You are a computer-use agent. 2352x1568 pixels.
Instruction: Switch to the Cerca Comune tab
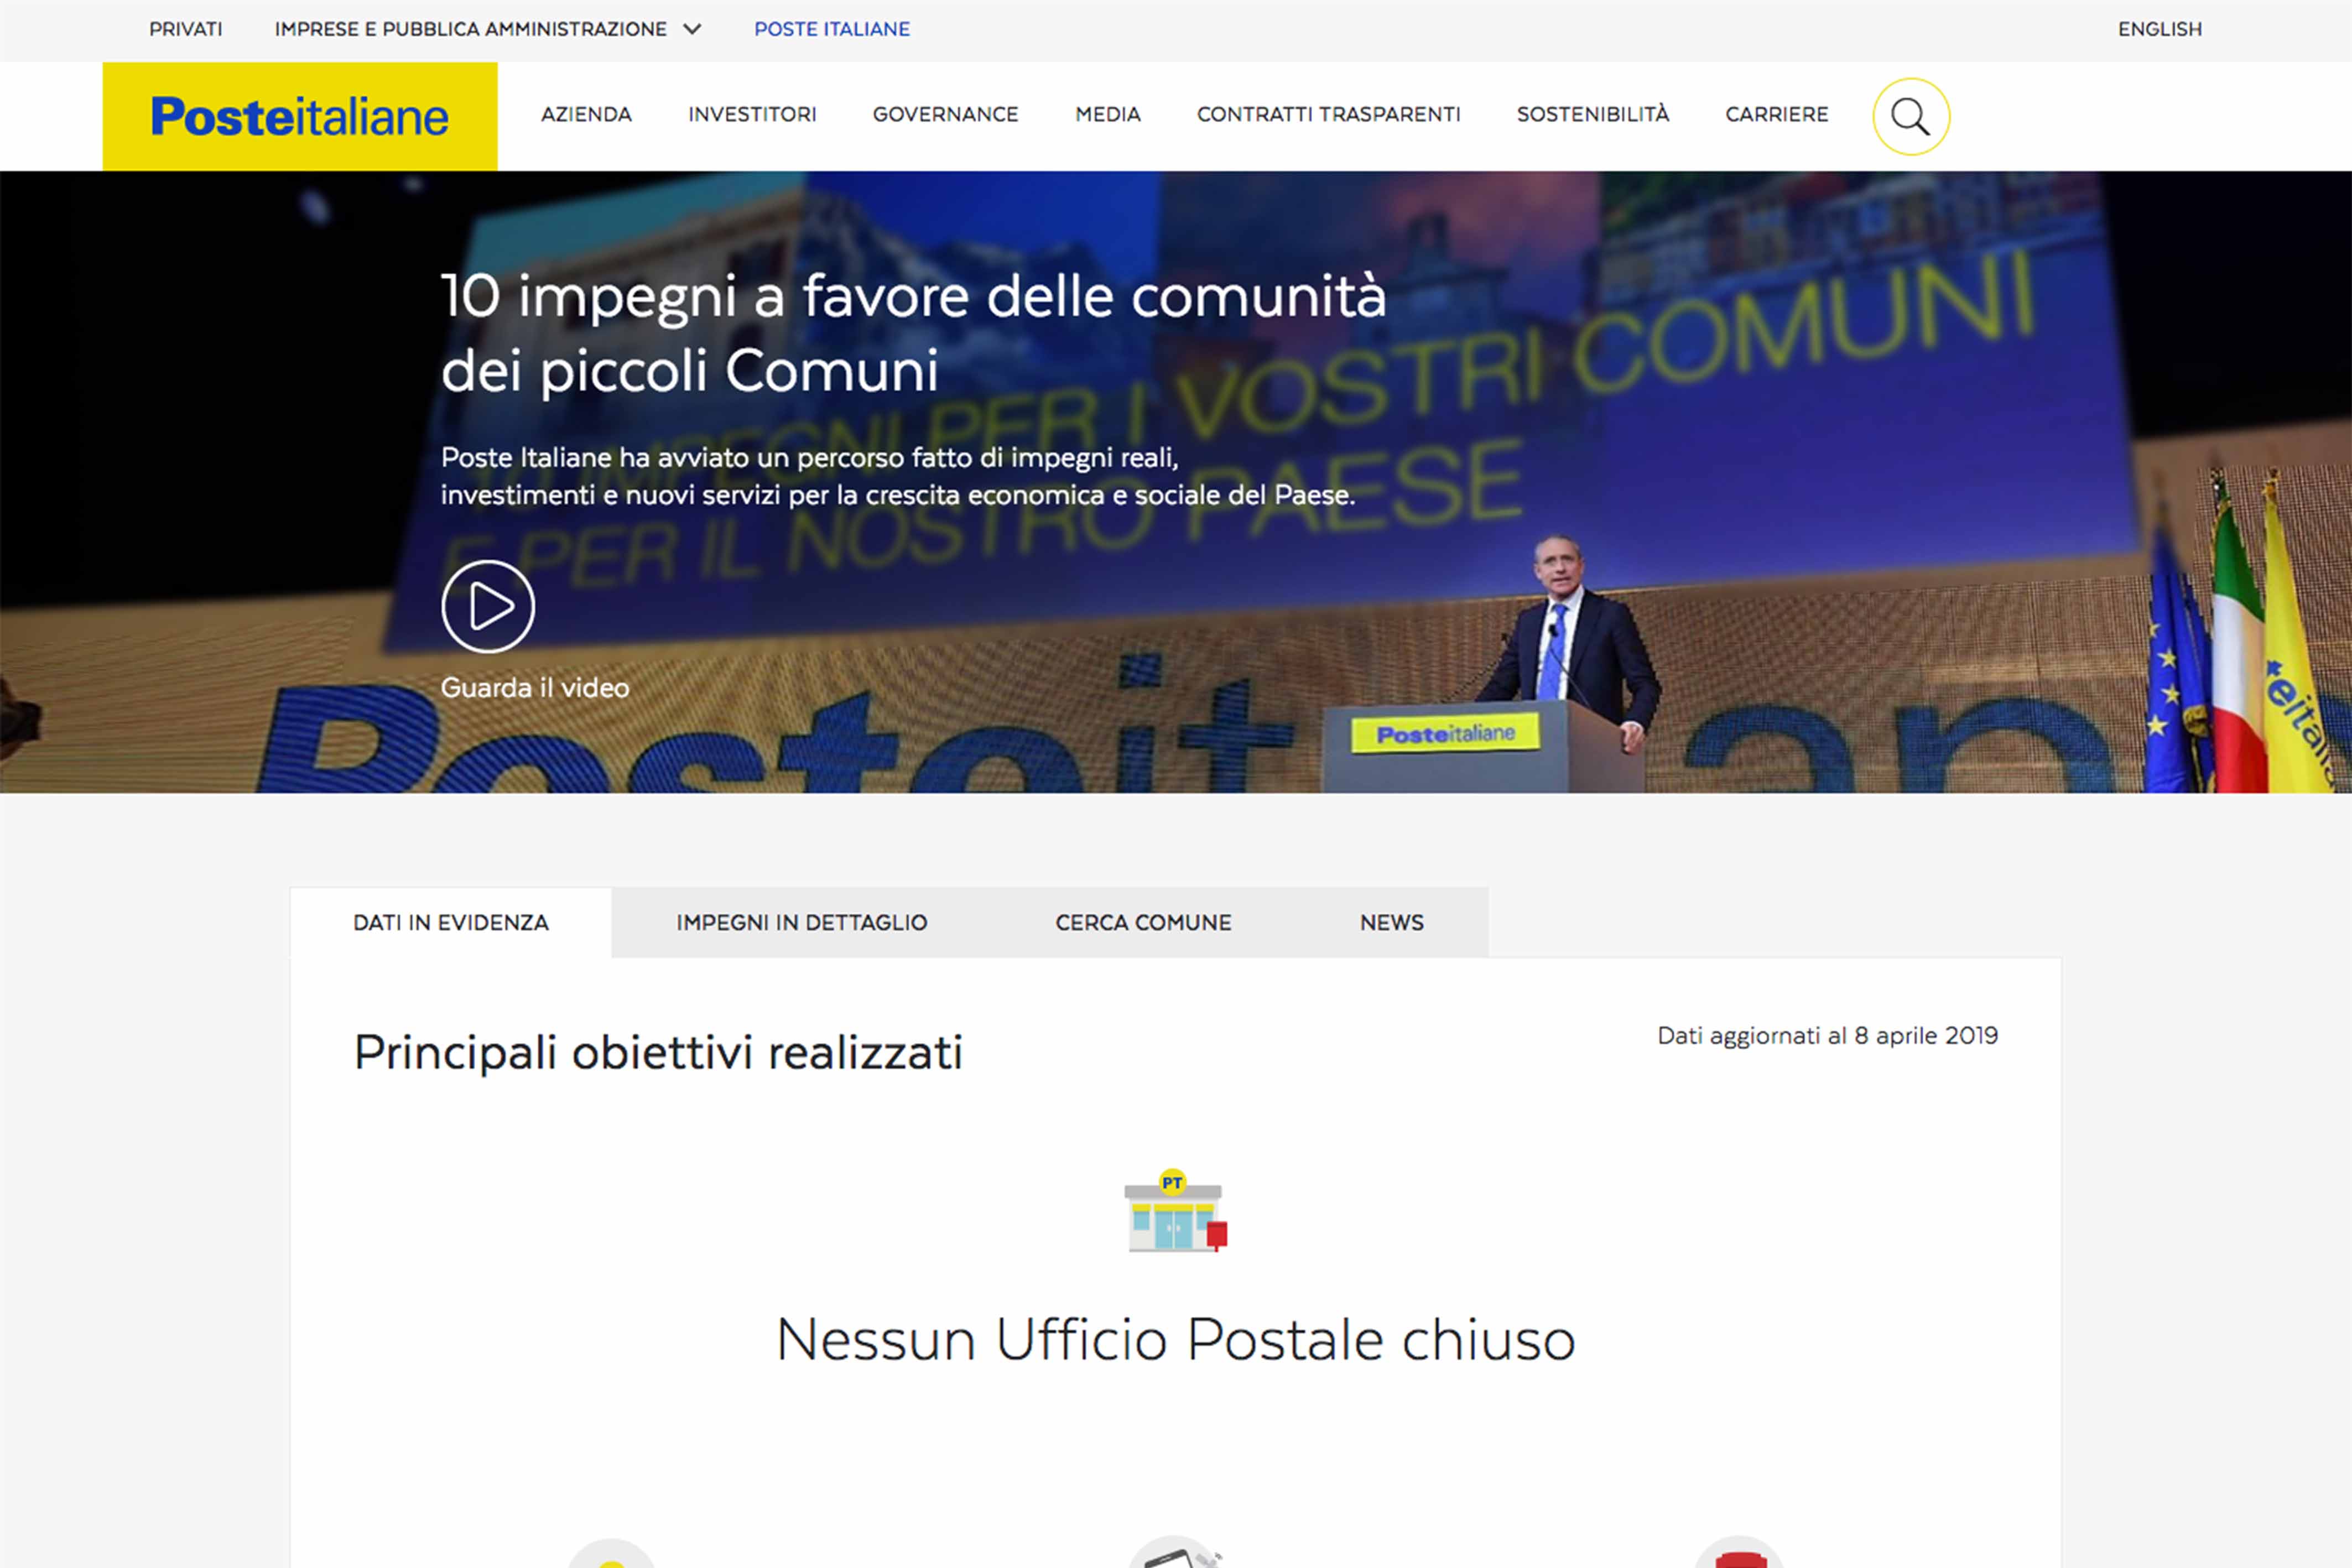pyautogui.click(x=1143, y=923)
